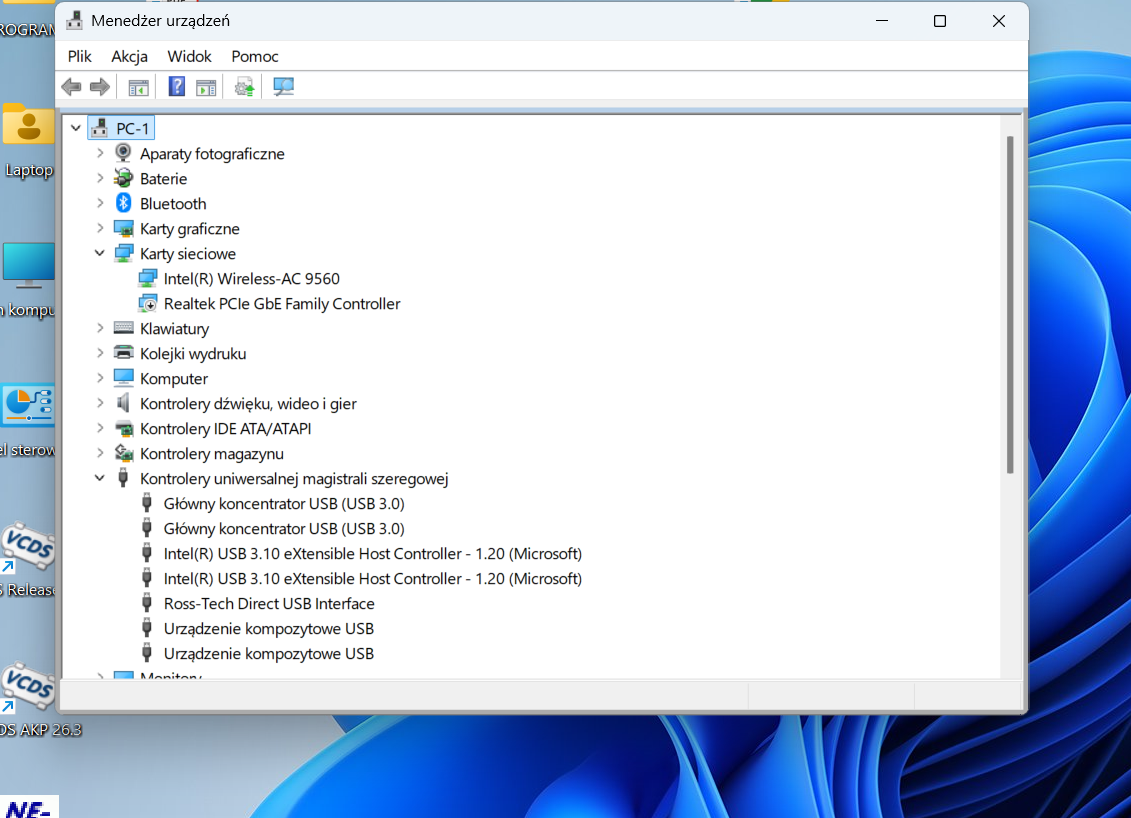Image resolution: width=1131 pixels, height=818 pixels.
Task: Select first Urządzenie kompozytowe USB entry
Action: (x=268, y=628)
